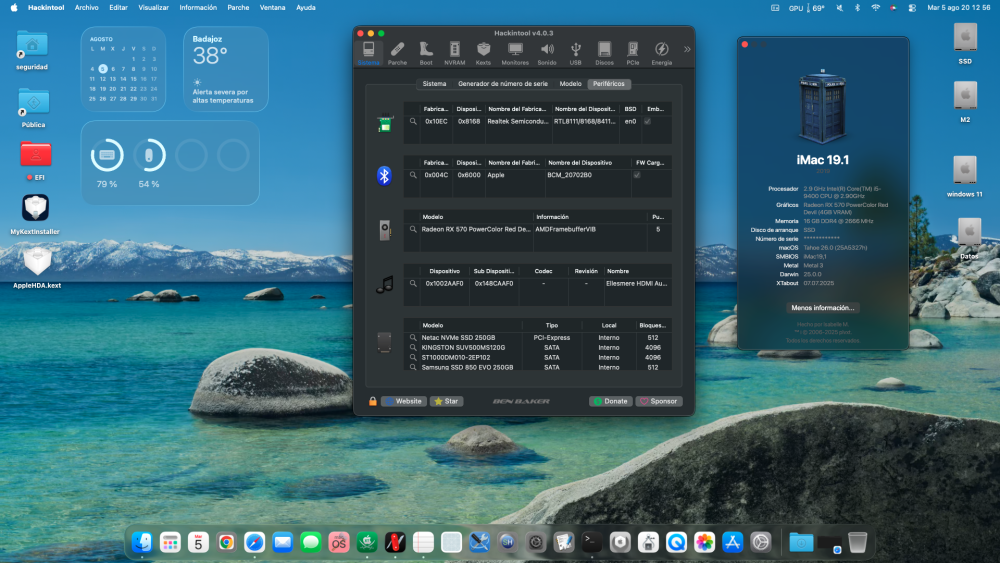1000x563 pixels.
Task: Open the Parche toolbar section
Action: coord(397,53)
